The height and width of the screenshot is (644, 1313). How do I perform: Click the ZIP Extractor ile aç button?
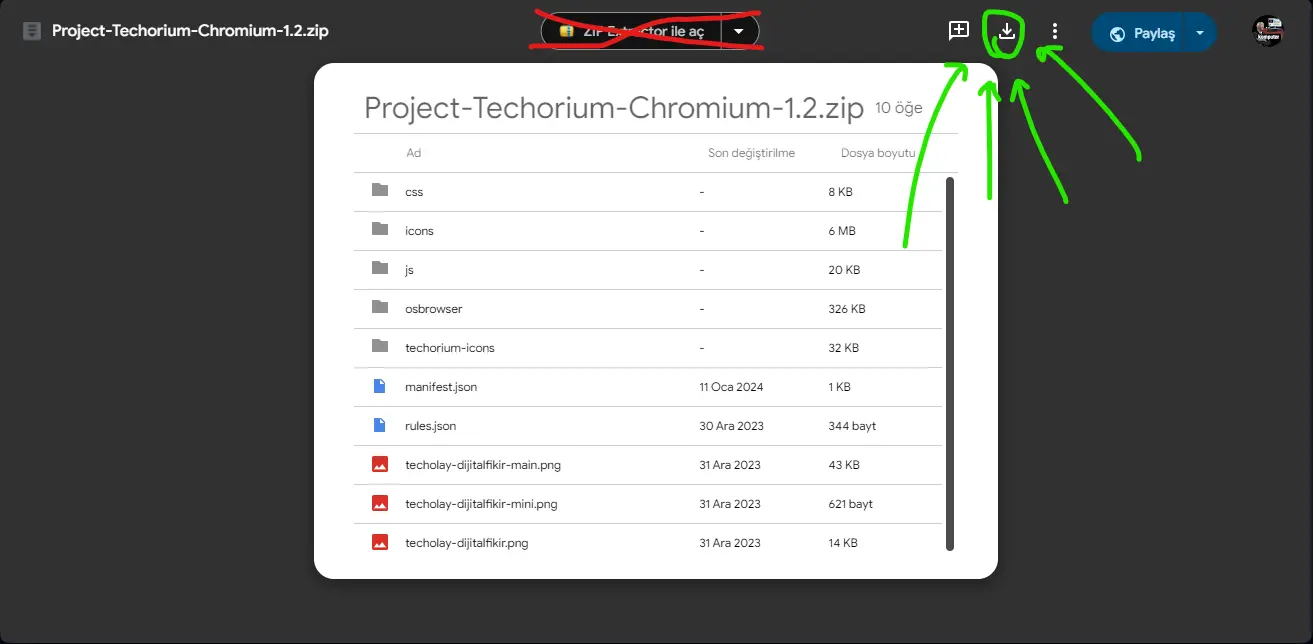pyautogui.click(x=631, y=31)
